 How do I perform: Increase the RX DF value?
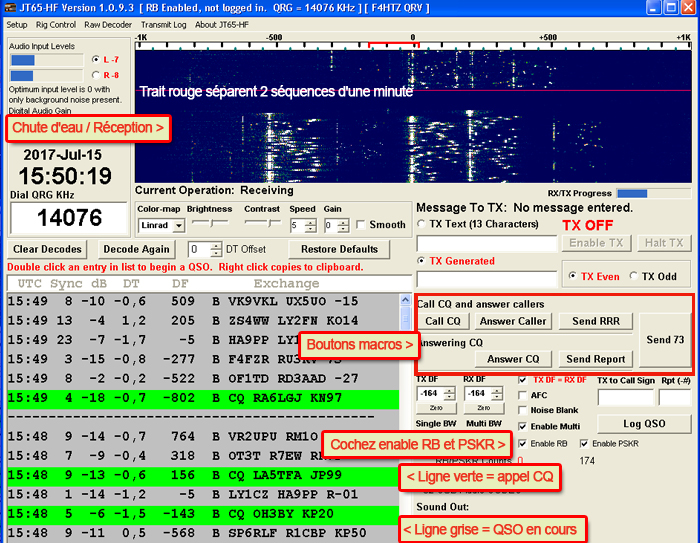click(x=496, y=391)
